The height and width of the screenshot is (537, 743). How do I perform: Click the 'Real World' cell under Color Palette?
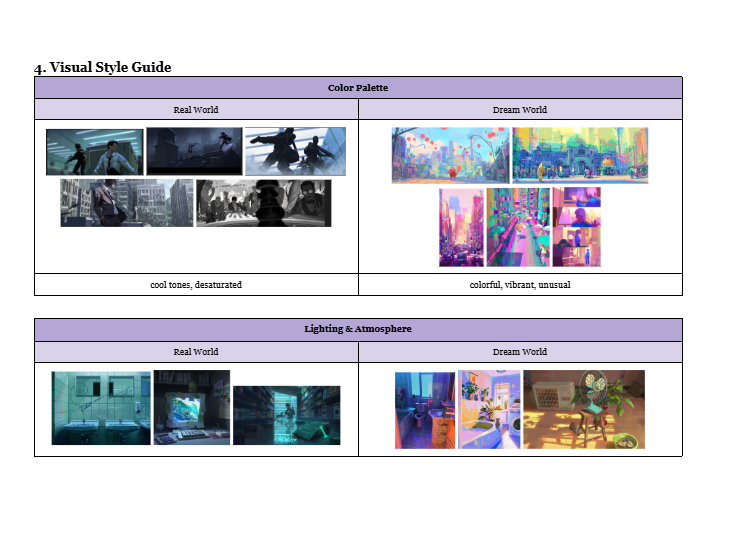196,109
